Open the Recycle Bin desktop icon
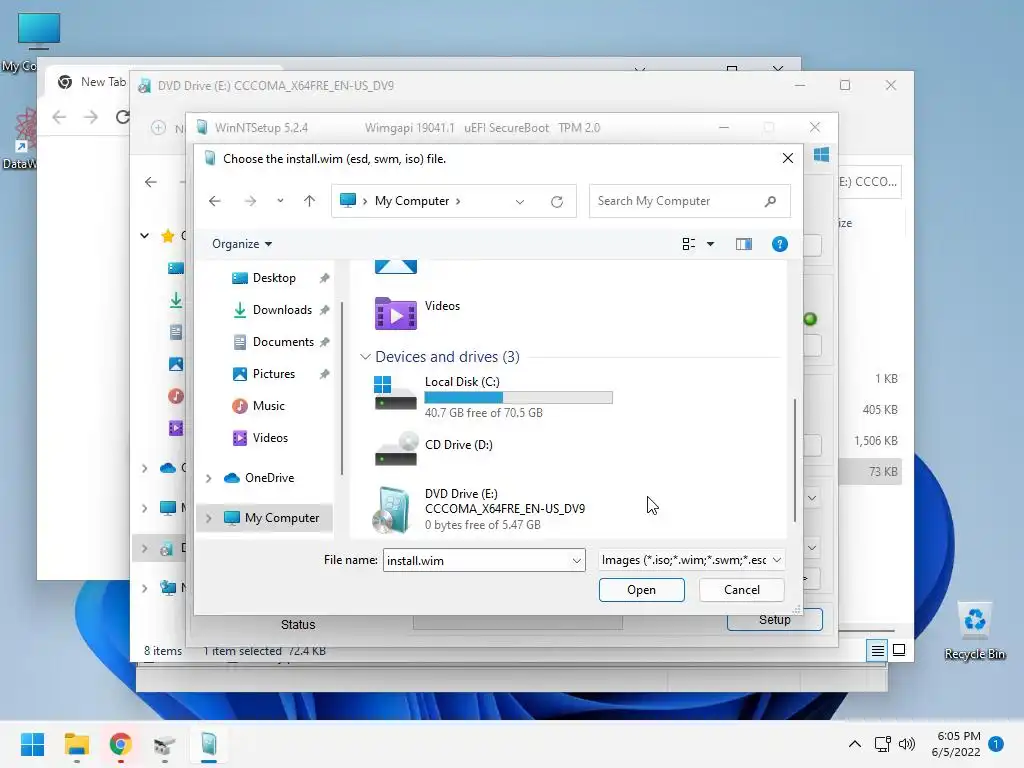This screenshot has height=768, width=1024. click(x=974, y=630)
